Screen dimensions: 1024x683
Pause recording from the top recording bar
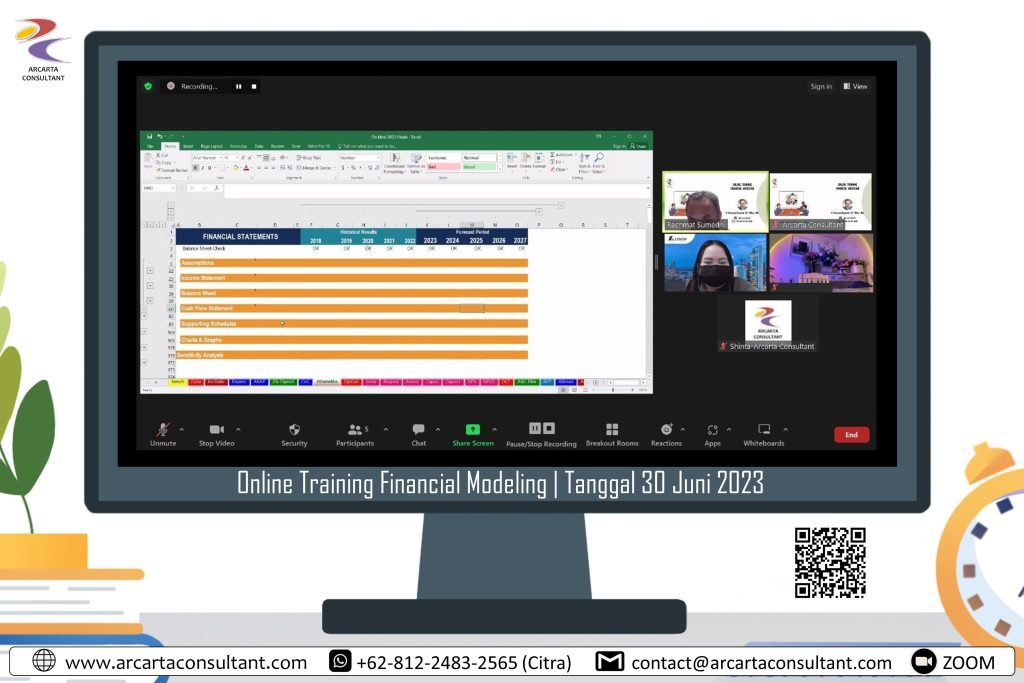(239, 87)
